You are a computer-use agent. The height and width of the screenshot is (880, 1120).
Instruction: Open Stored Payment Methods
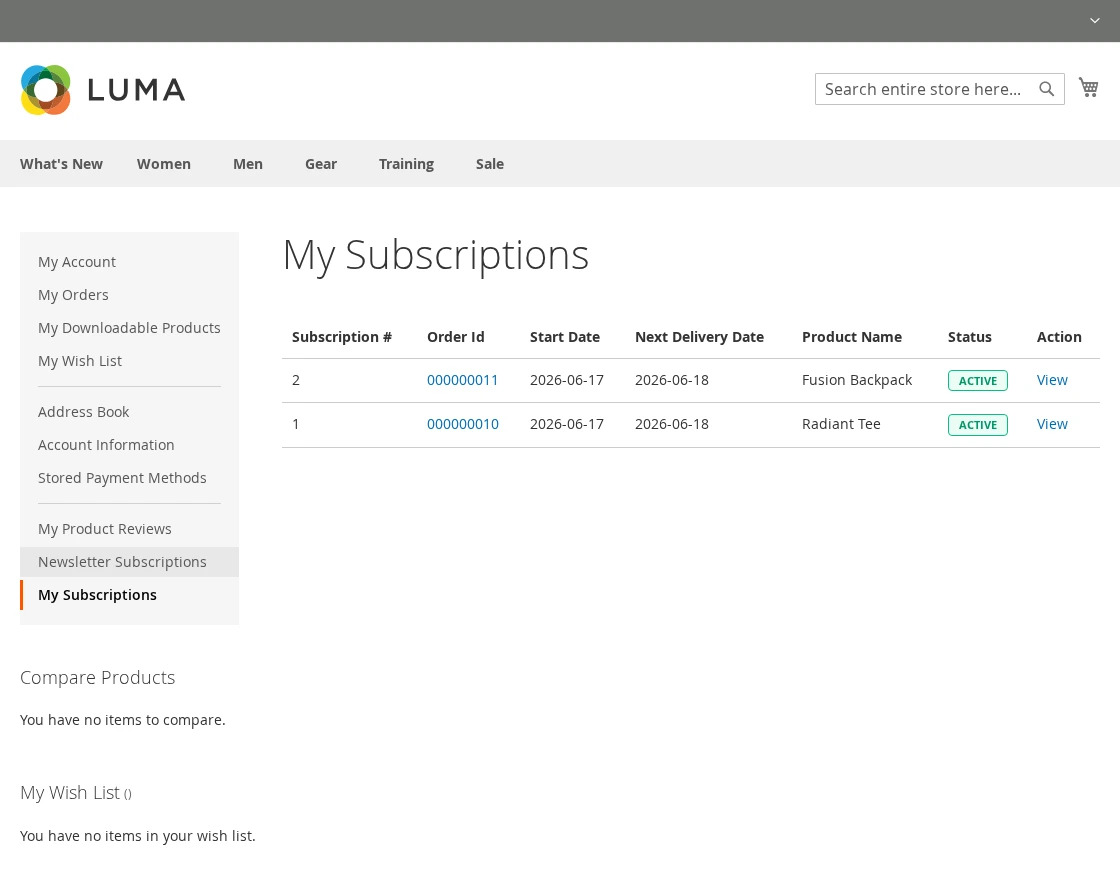tap(122, 478)
